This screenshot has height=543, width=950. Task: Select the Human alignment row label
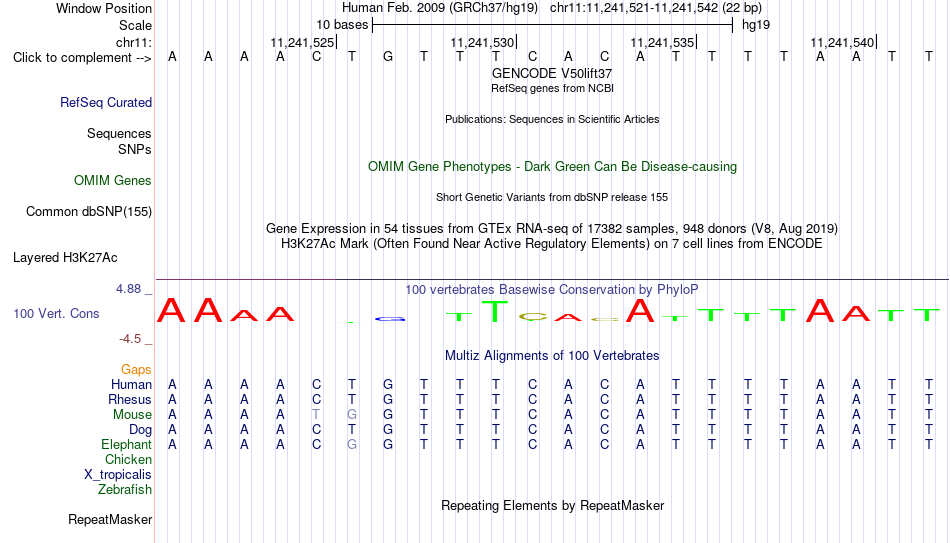pos(131,385)
